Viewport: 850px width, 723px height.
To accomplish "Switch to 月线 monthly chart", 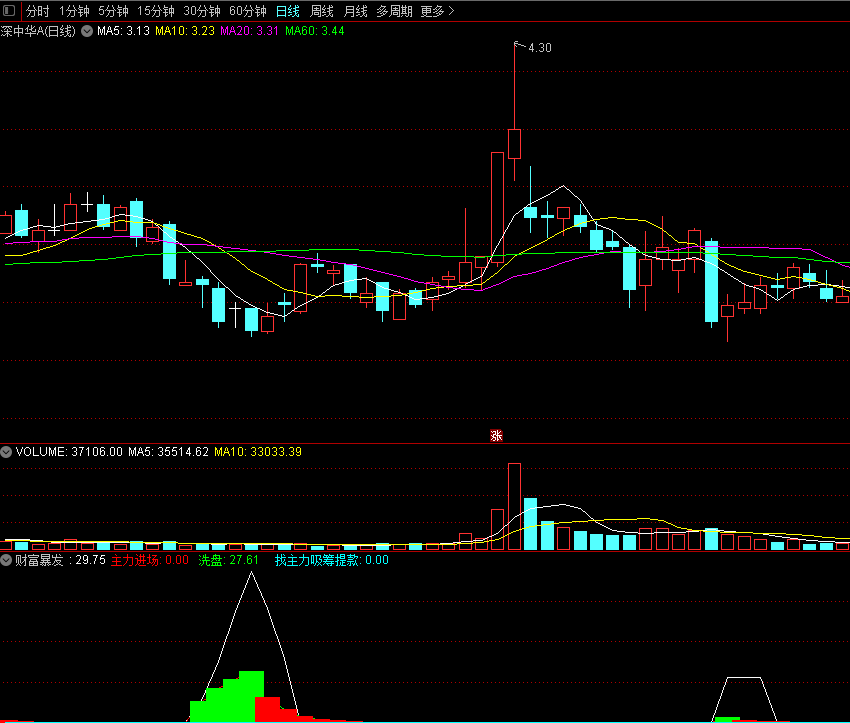I will [x=356, y=11].
